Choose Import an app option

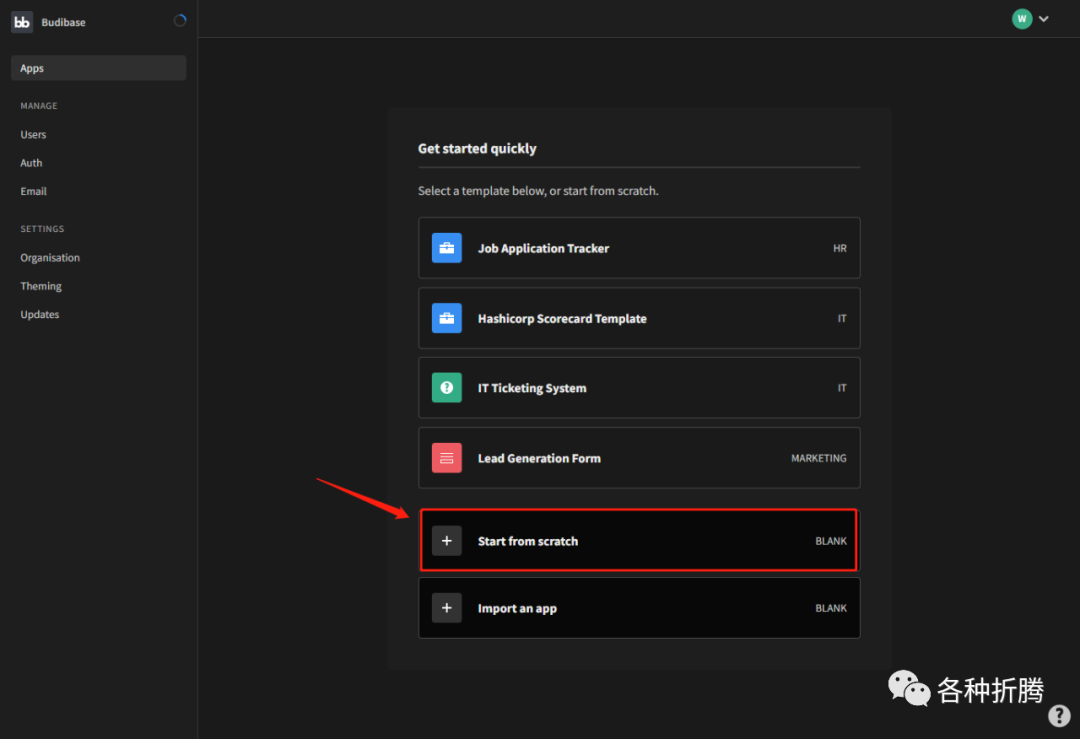[639, 608]
